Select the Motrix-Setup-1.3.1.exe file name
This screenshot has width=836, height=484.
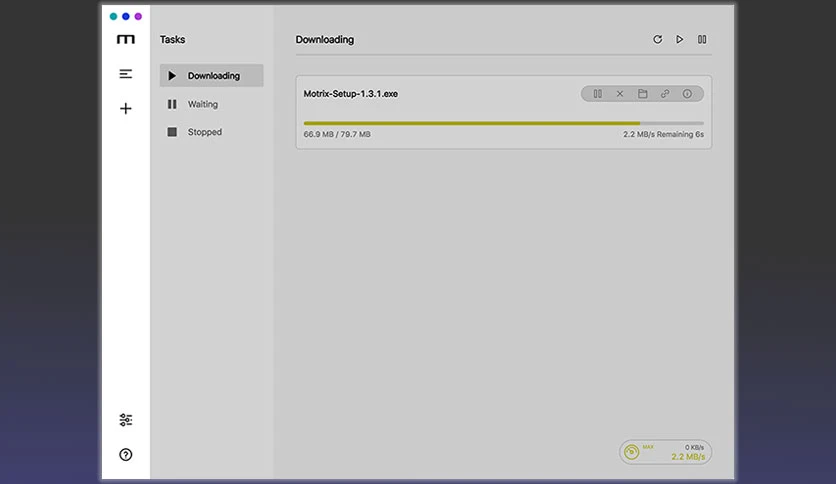[351, 94]
